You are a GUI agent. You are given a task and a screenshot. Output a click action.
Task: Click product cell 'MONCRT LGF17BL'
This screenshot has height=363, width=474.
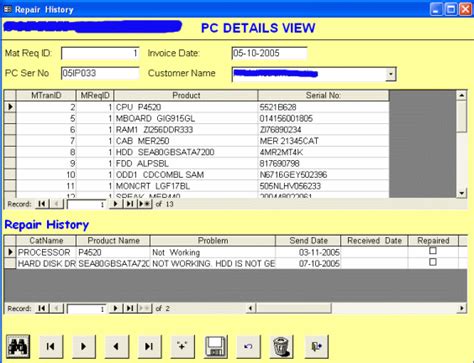tap(186, 186)
